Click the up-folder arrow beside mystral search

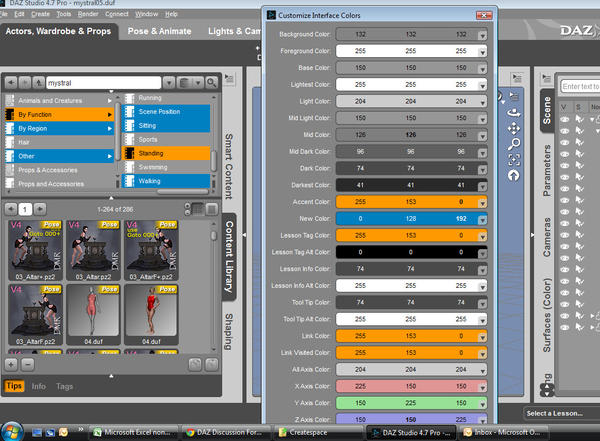tap(38, 82)
